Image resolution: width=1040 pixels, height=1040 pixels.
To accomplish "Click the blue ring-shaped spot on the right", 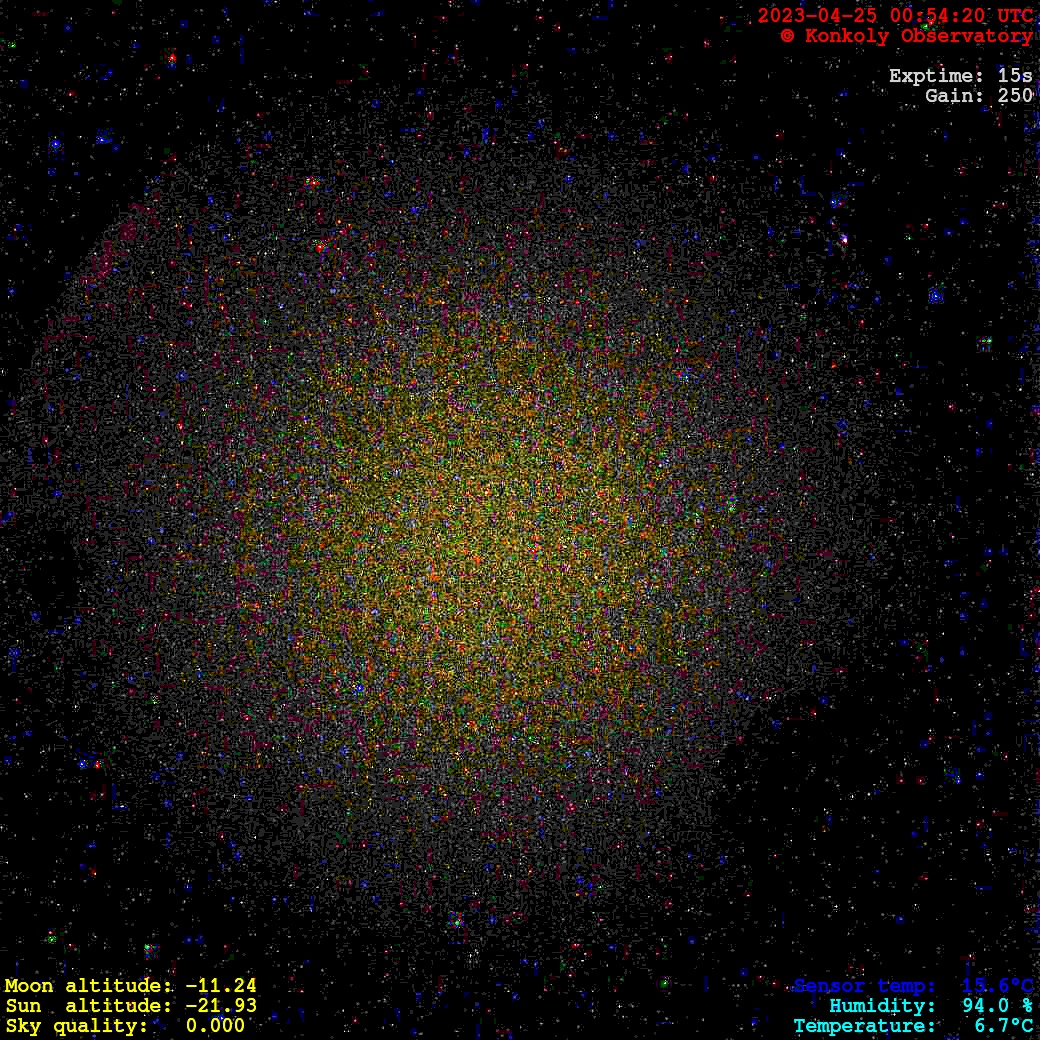I will click(x=936, y=296).
